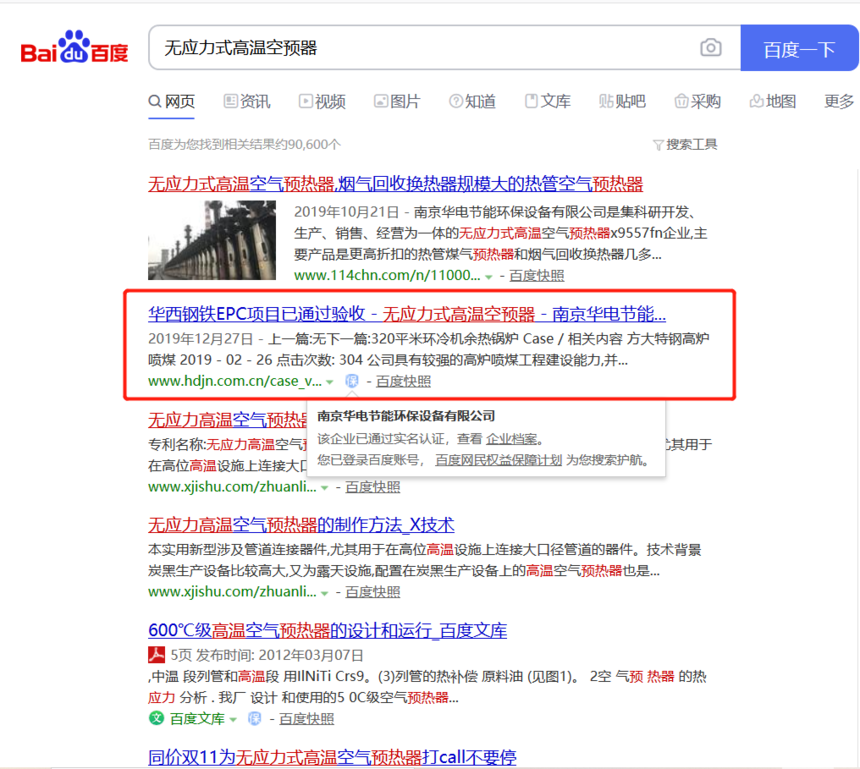Open first www.xjishu.com/zhuanli result URL
Image resolution: width=860 pixels, height=769 pixels.
pos(232,487)
